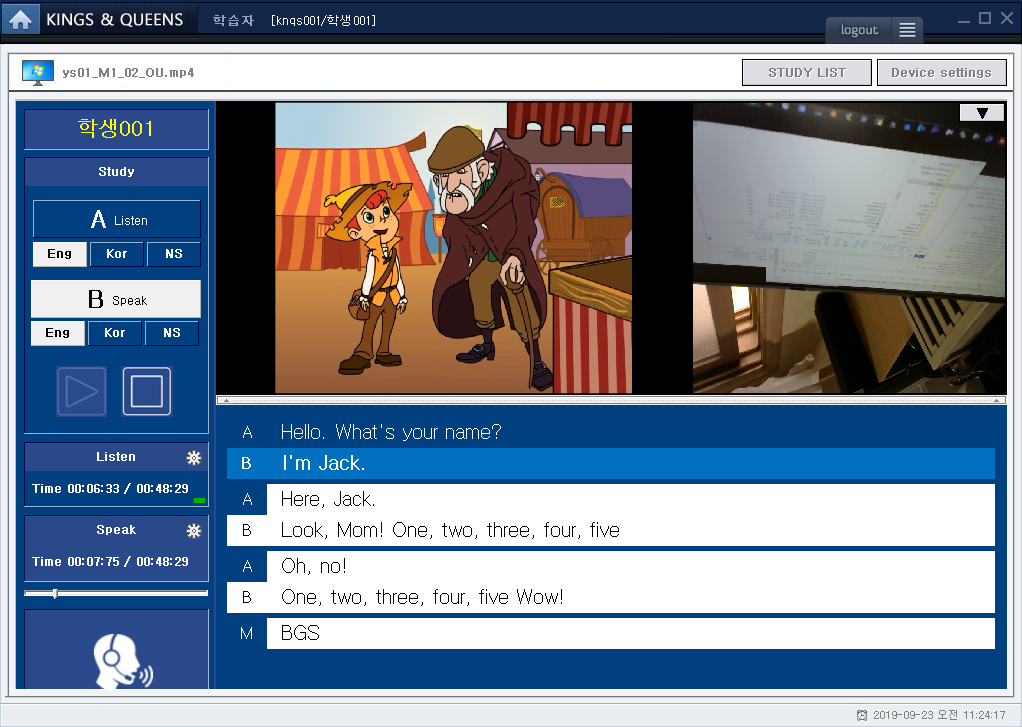
Task: Open Speak settings gear
Action: tap(194, 531)
